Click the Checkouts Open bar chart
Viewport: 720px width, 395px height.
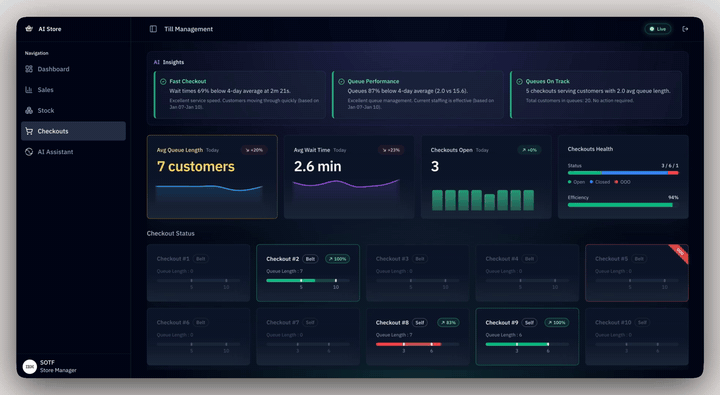tap(483, 200)
